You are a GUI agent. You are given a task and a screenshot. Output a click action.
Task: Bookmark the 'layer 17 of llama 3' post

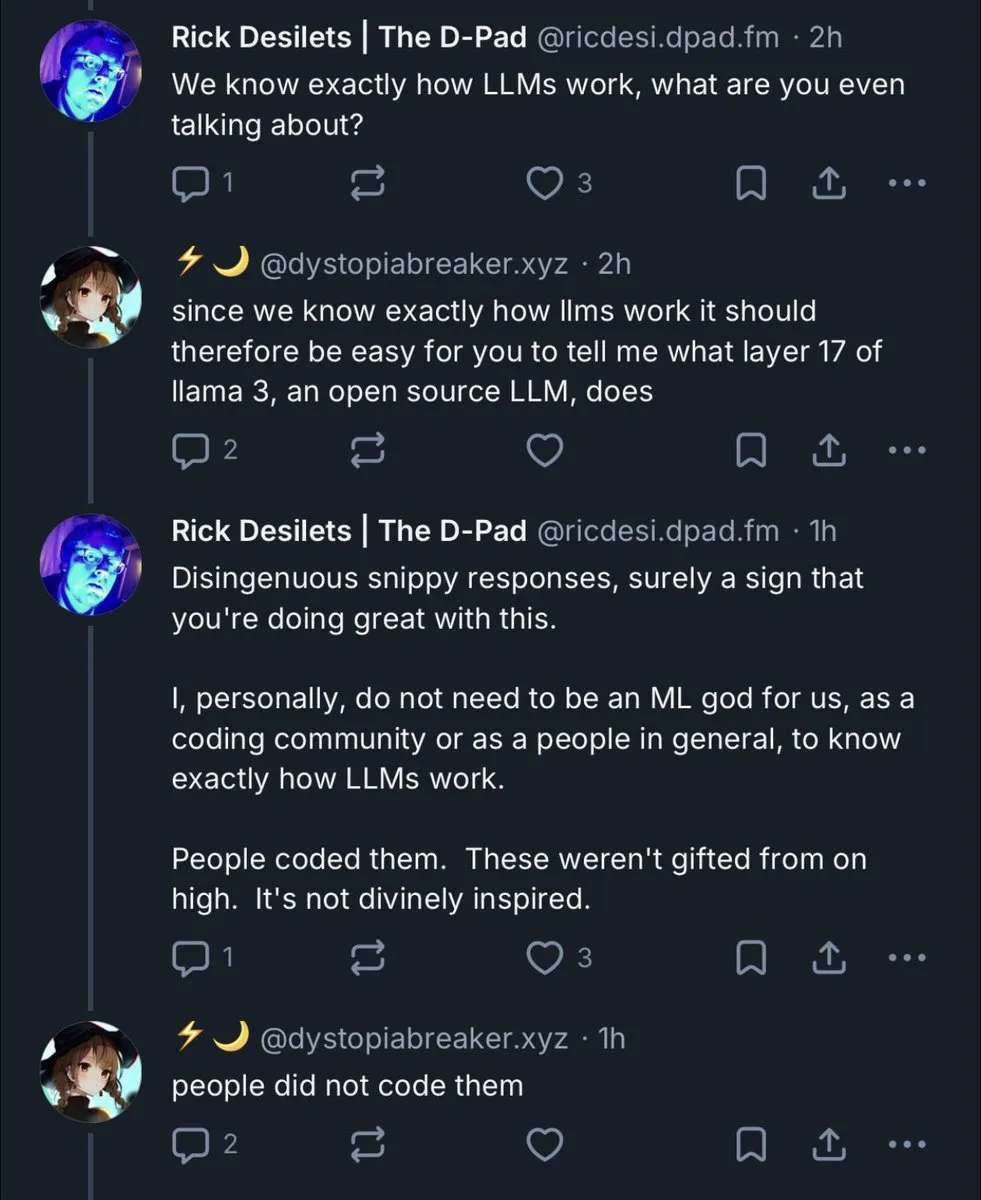(750, 451)
